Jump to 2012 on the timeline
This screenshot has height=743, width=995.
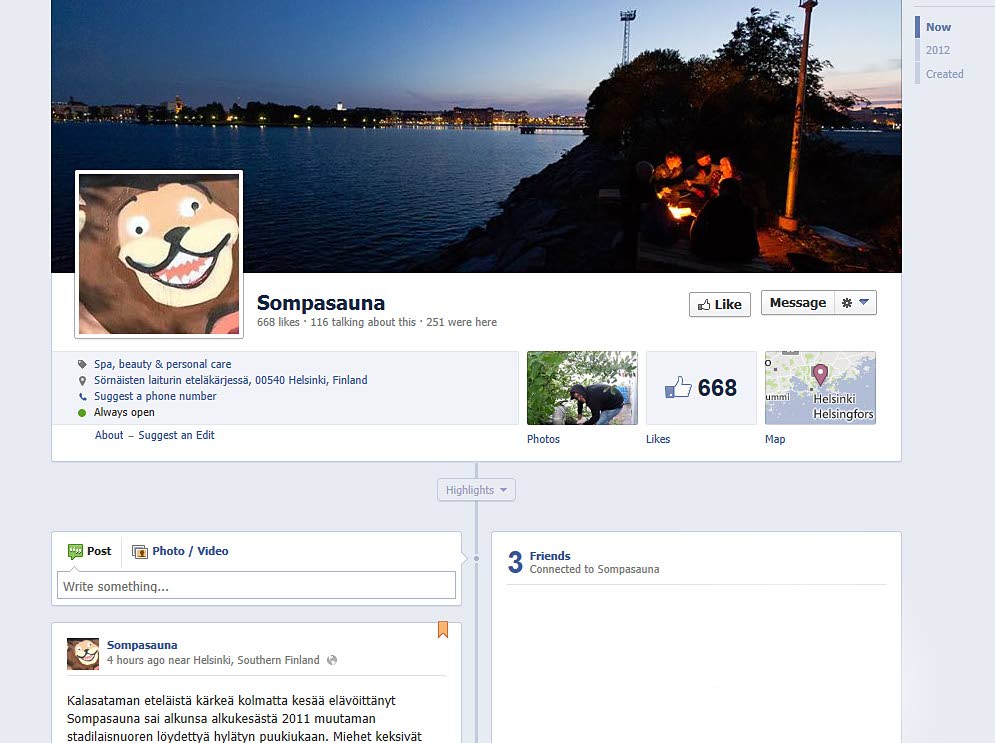tap(938, 50)
